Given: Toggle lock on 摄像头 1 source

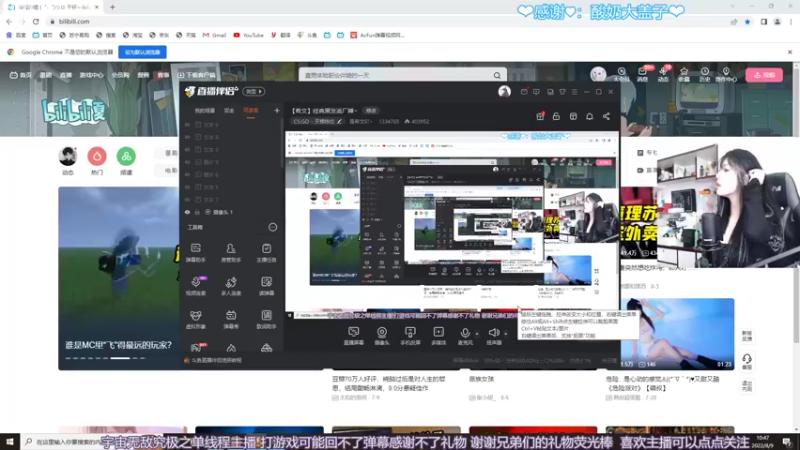Looking at the screenshot, I should [197, 212].
